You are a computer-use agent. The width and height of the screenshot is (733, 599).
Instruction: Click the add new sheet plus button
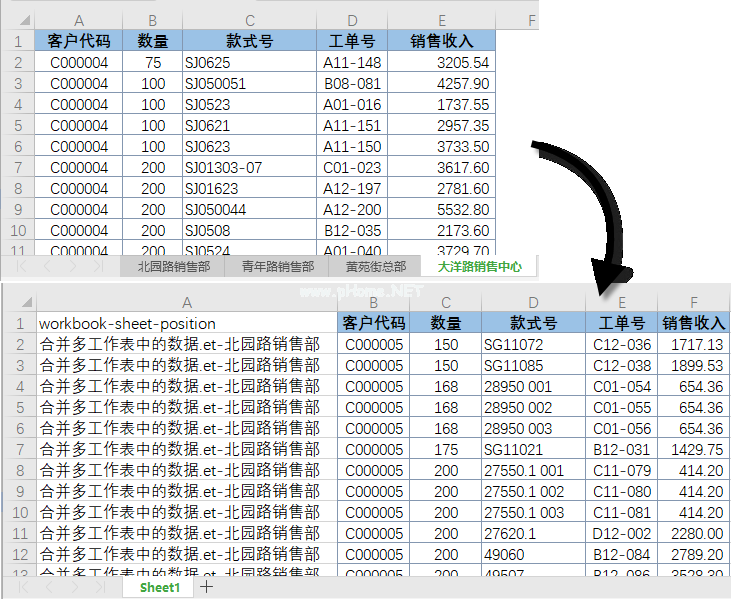[x=207, y=587]
